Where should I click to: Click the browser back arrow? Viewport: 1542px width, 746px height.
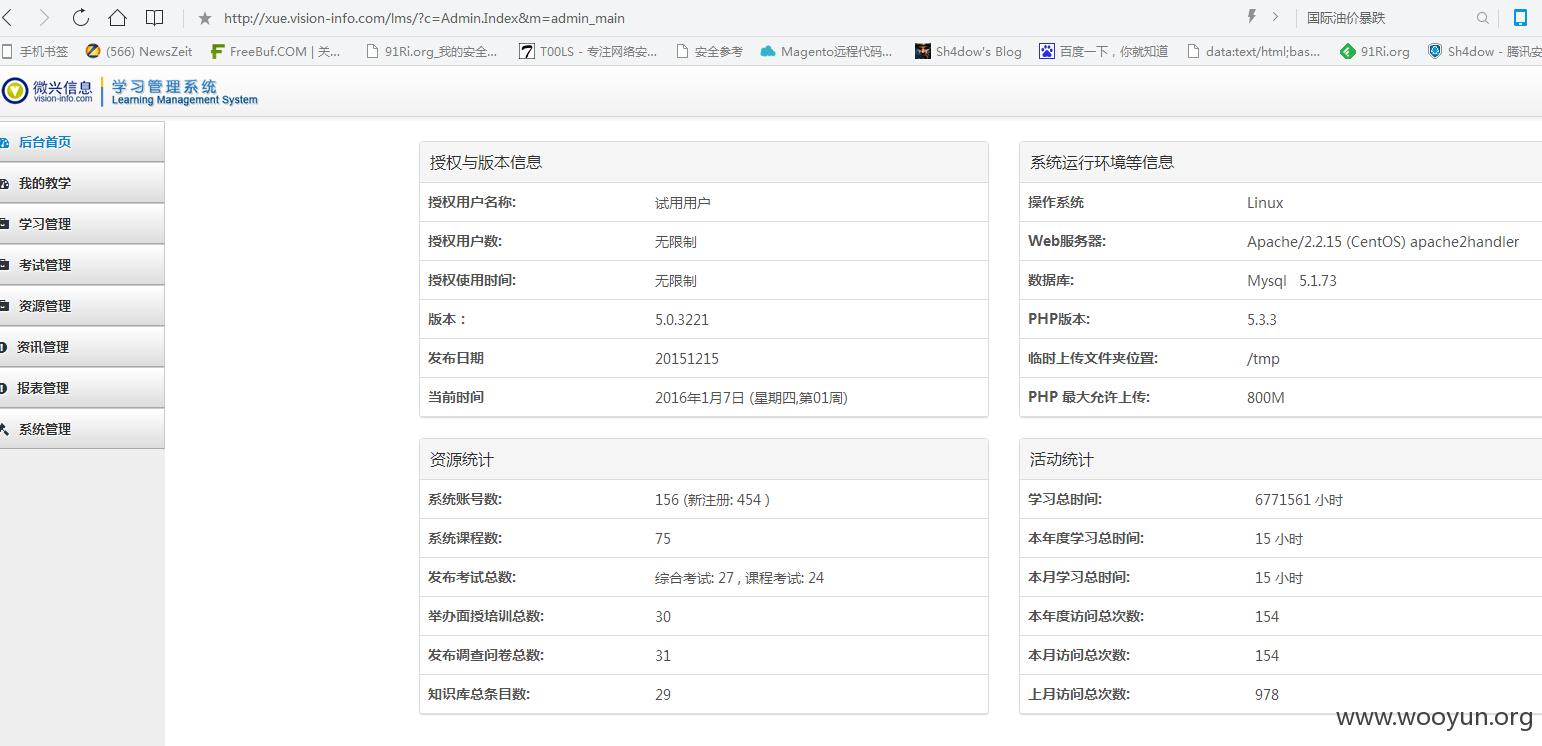point(8,17)
